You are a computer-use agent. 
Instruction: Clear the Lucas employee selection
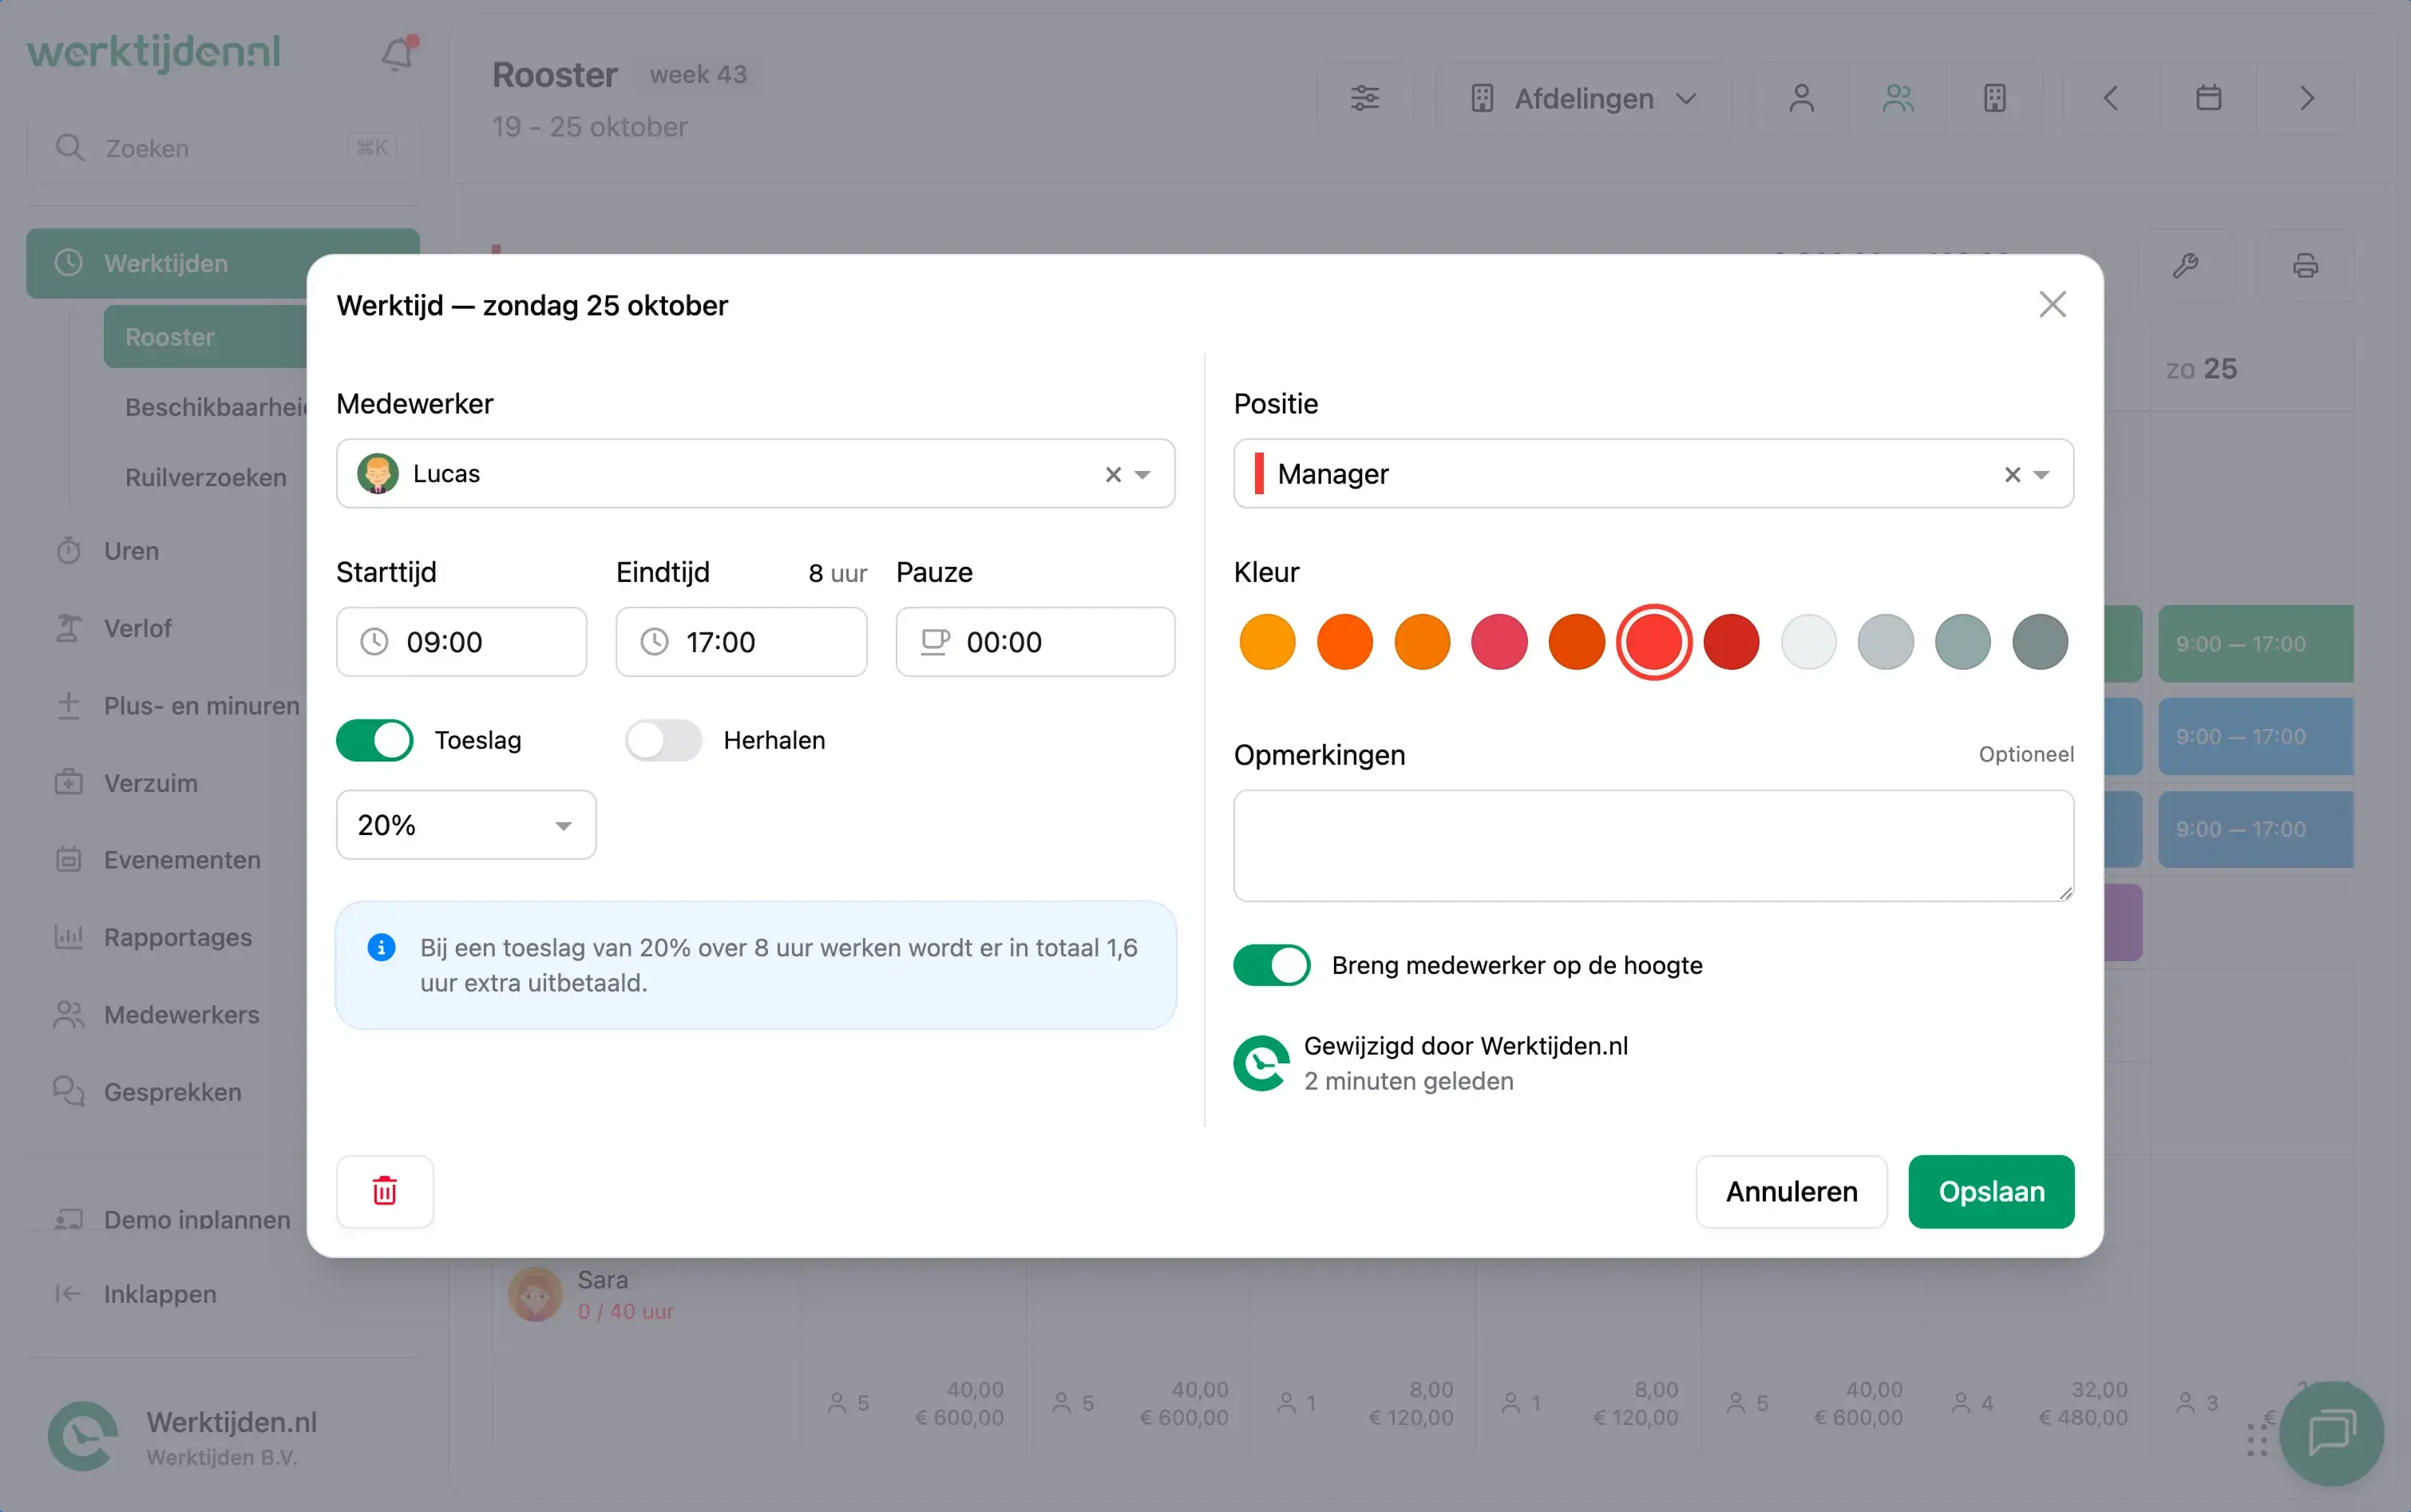tap(1113, 474)
